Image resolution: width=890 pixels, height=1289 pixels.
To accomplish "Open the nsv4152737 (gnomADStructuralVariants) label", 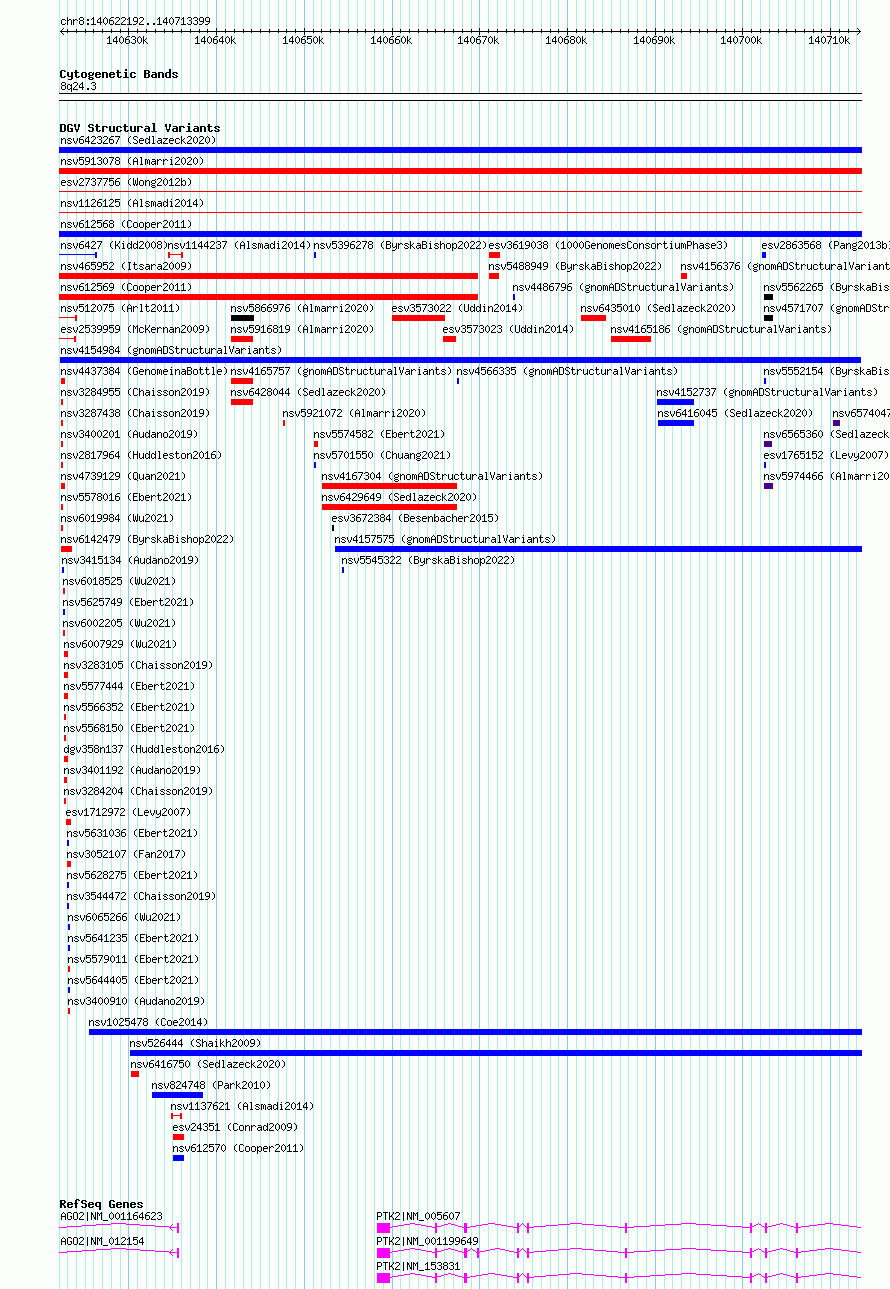I will pos(767,392).
